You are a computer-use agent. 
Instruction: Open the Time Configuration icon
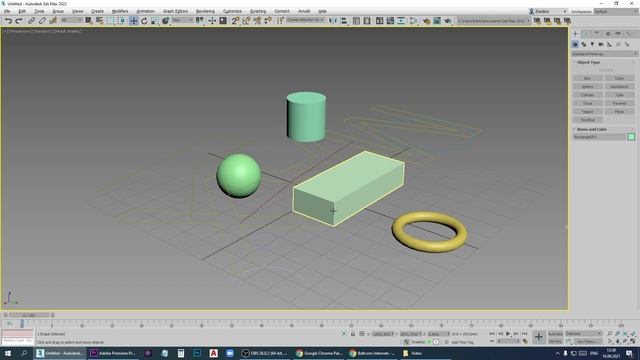(x=525, y=341)
